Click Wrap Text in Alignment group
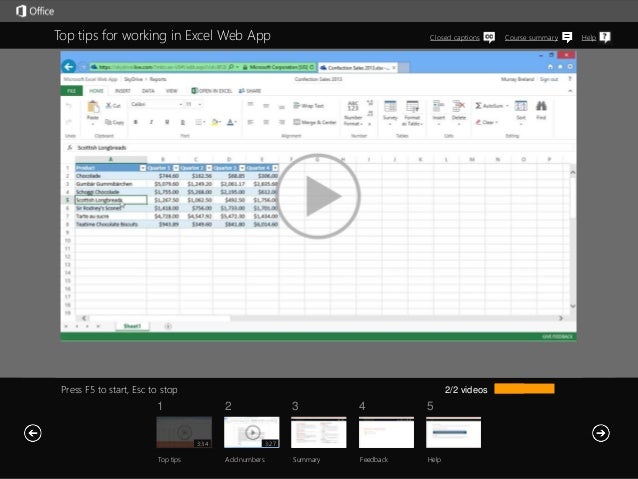 [x=308, y=106]
